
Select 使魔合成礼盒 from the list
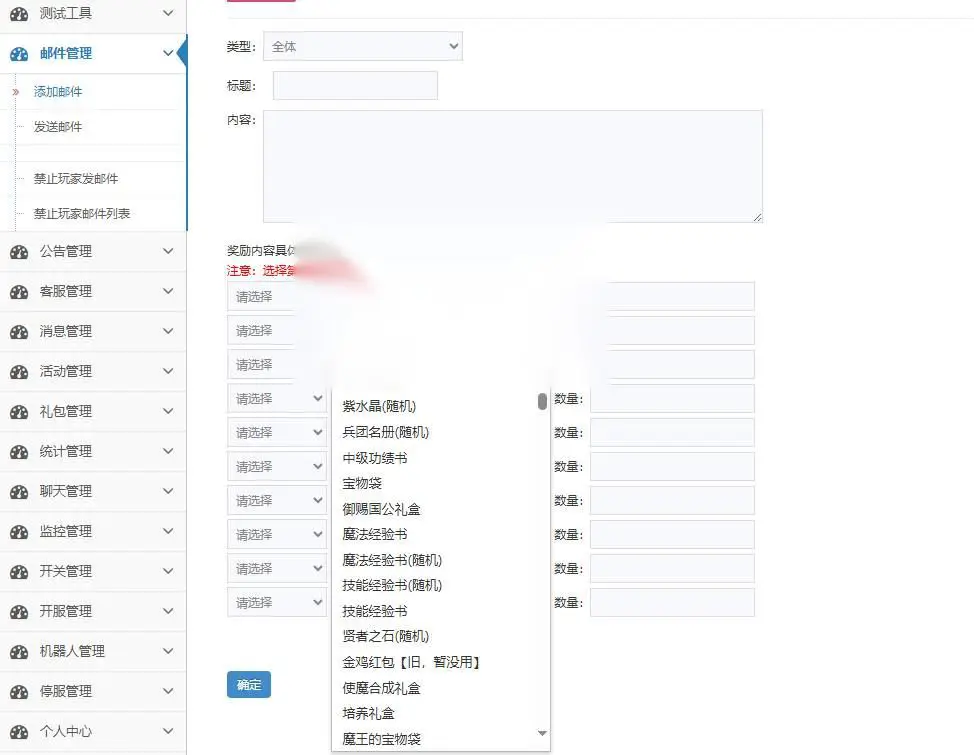click(381, 688)
